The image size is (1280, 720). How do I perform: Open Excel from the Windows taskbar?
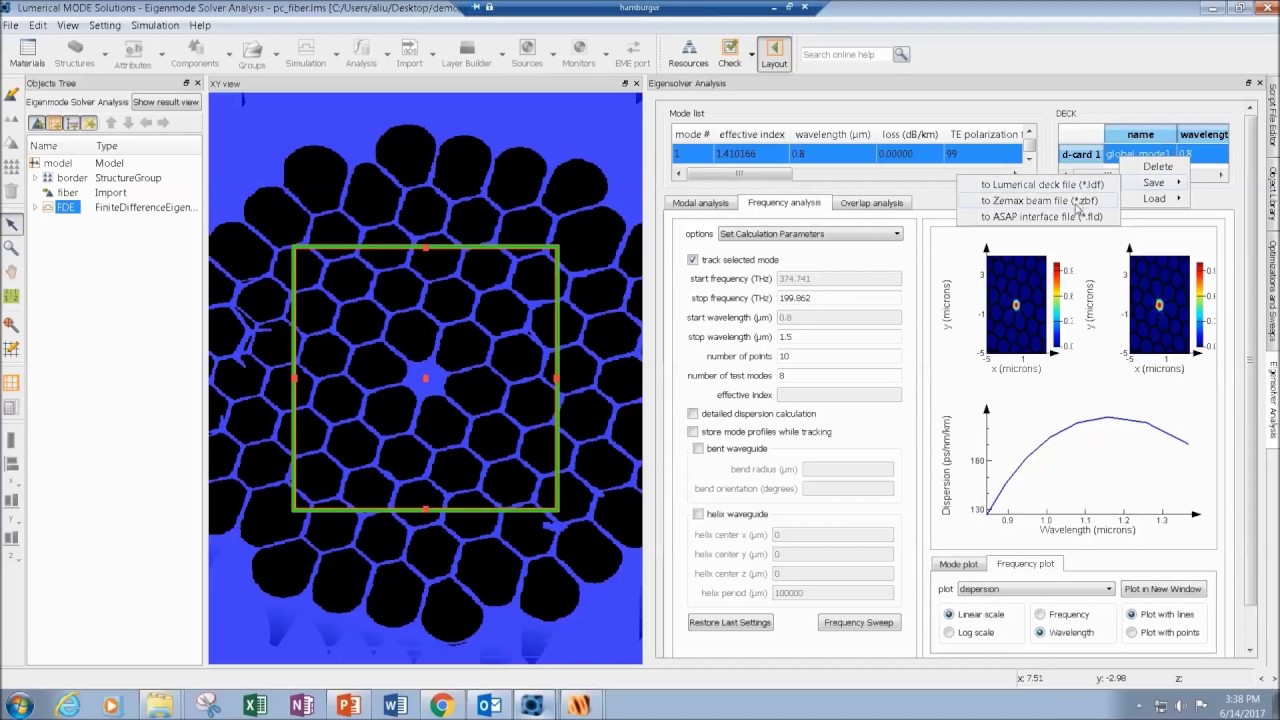(255, 706)
